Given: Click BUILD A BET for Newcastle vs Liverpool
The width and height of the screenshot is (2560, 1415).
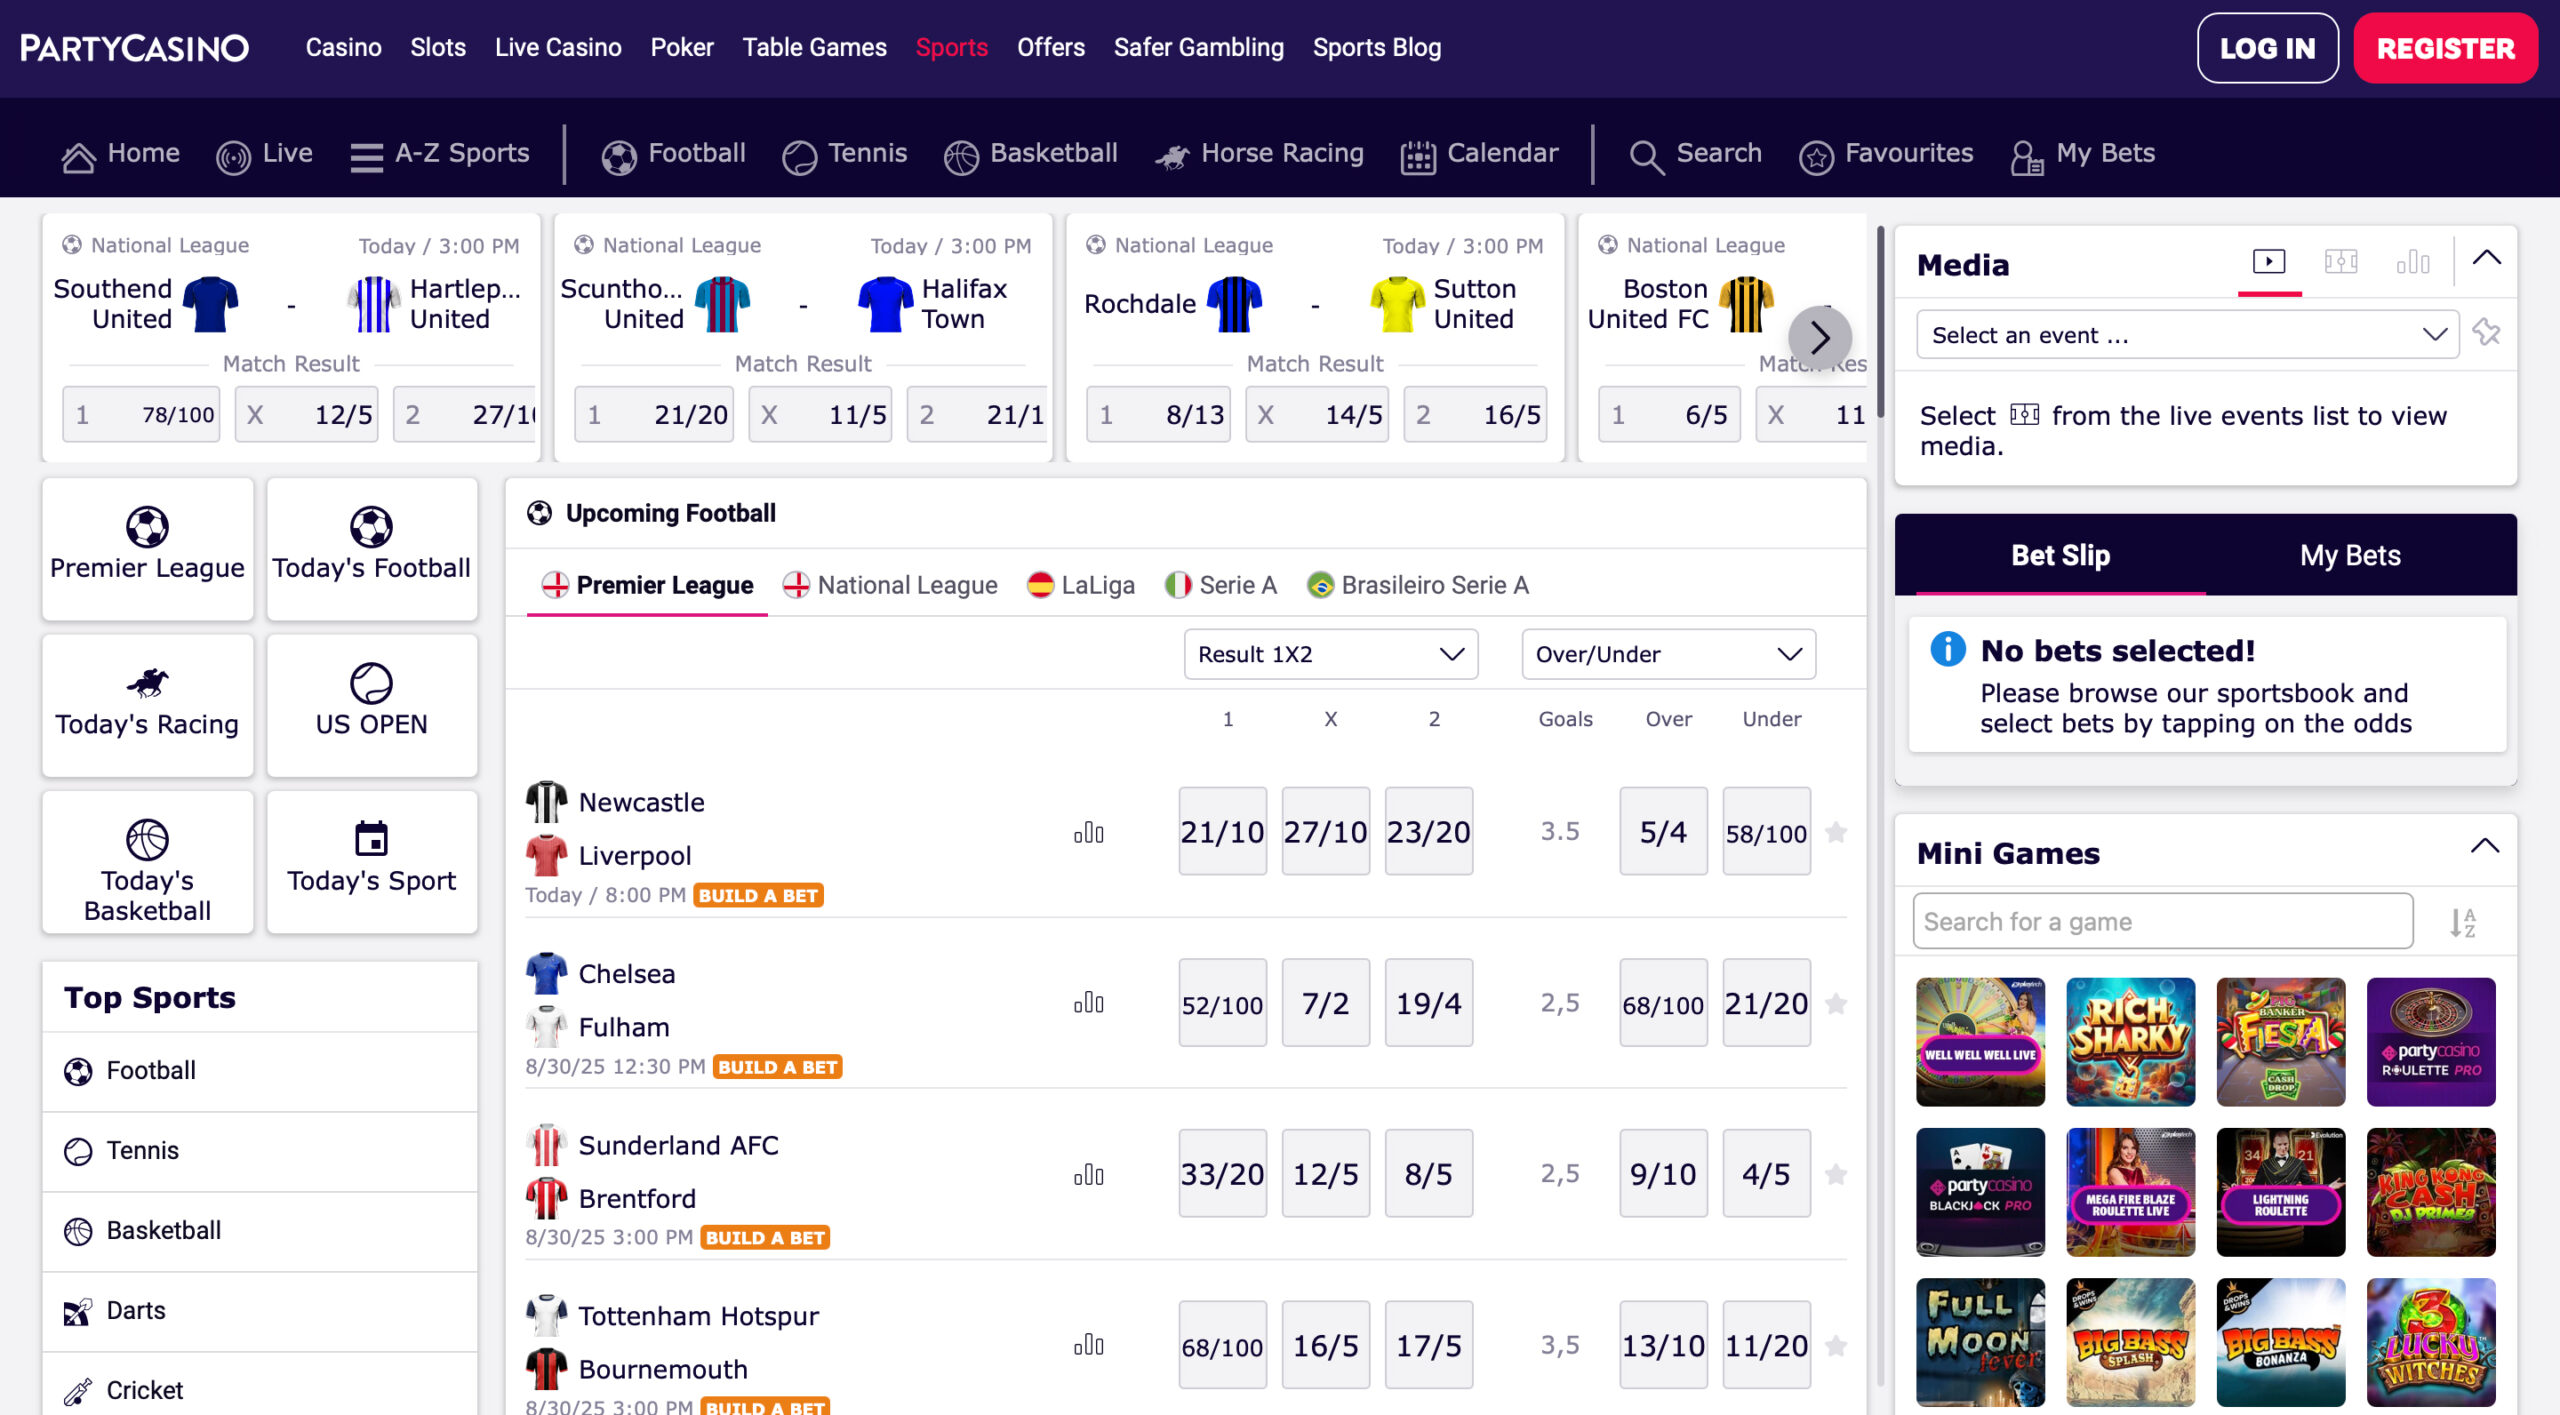Looking at the screenshot, I should click(757, 895).
